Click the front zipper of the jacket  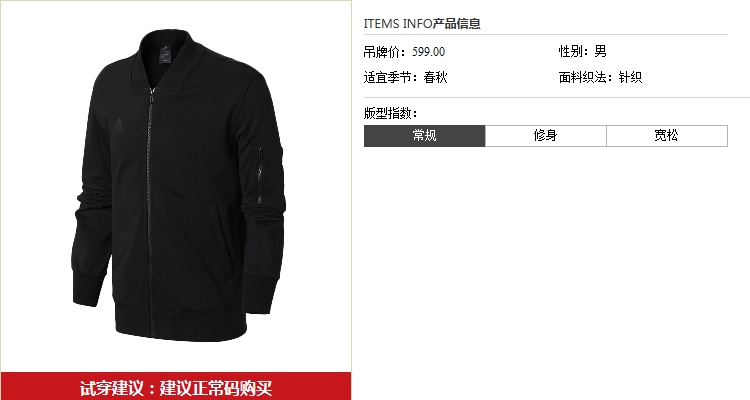point(151,211)
